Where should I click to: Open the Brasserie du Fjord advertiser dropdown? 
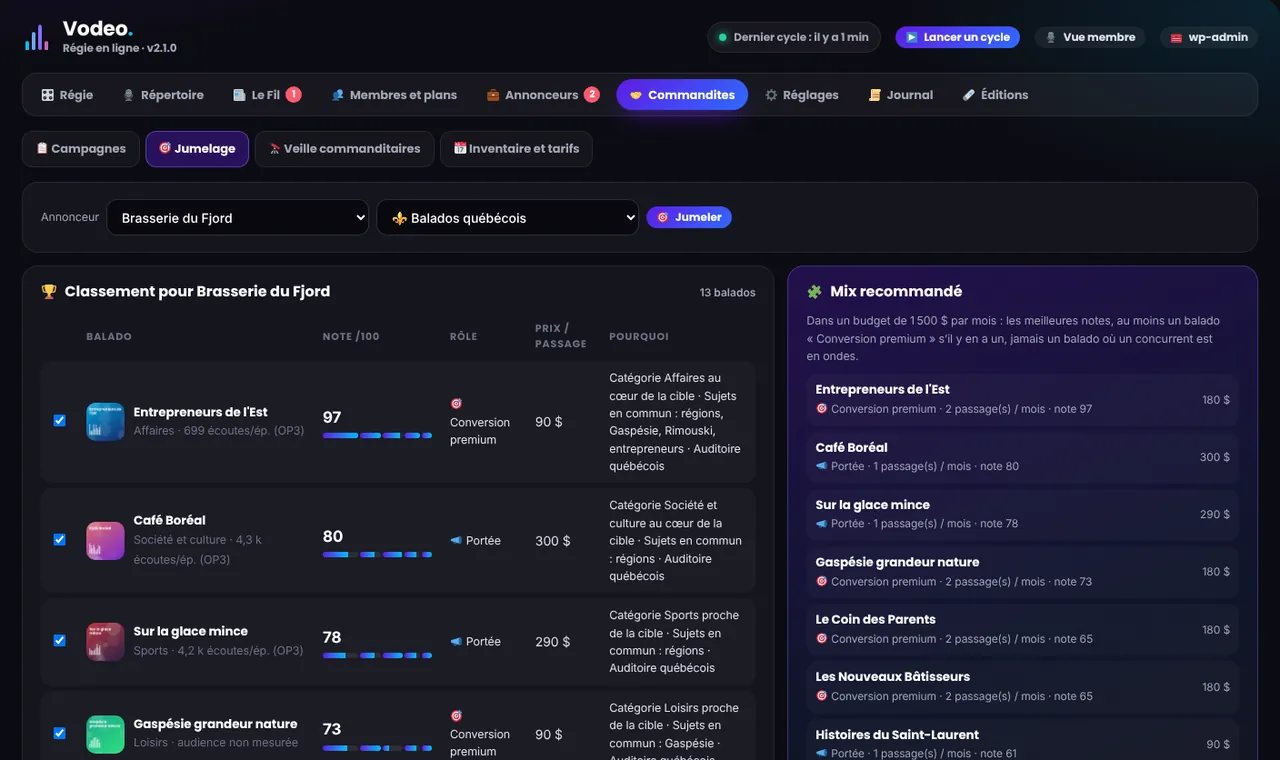pyautogui.click(x=238, y=218)
